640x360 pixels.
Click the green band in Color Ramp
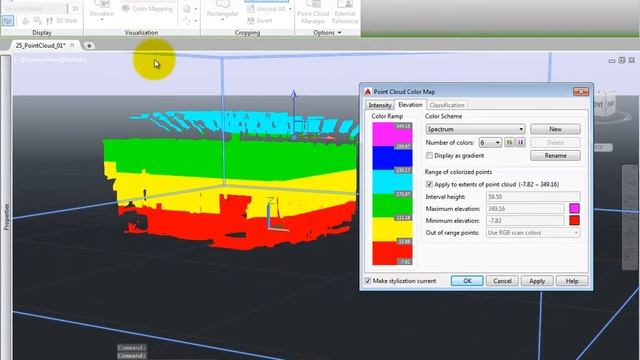click(392, 205)
